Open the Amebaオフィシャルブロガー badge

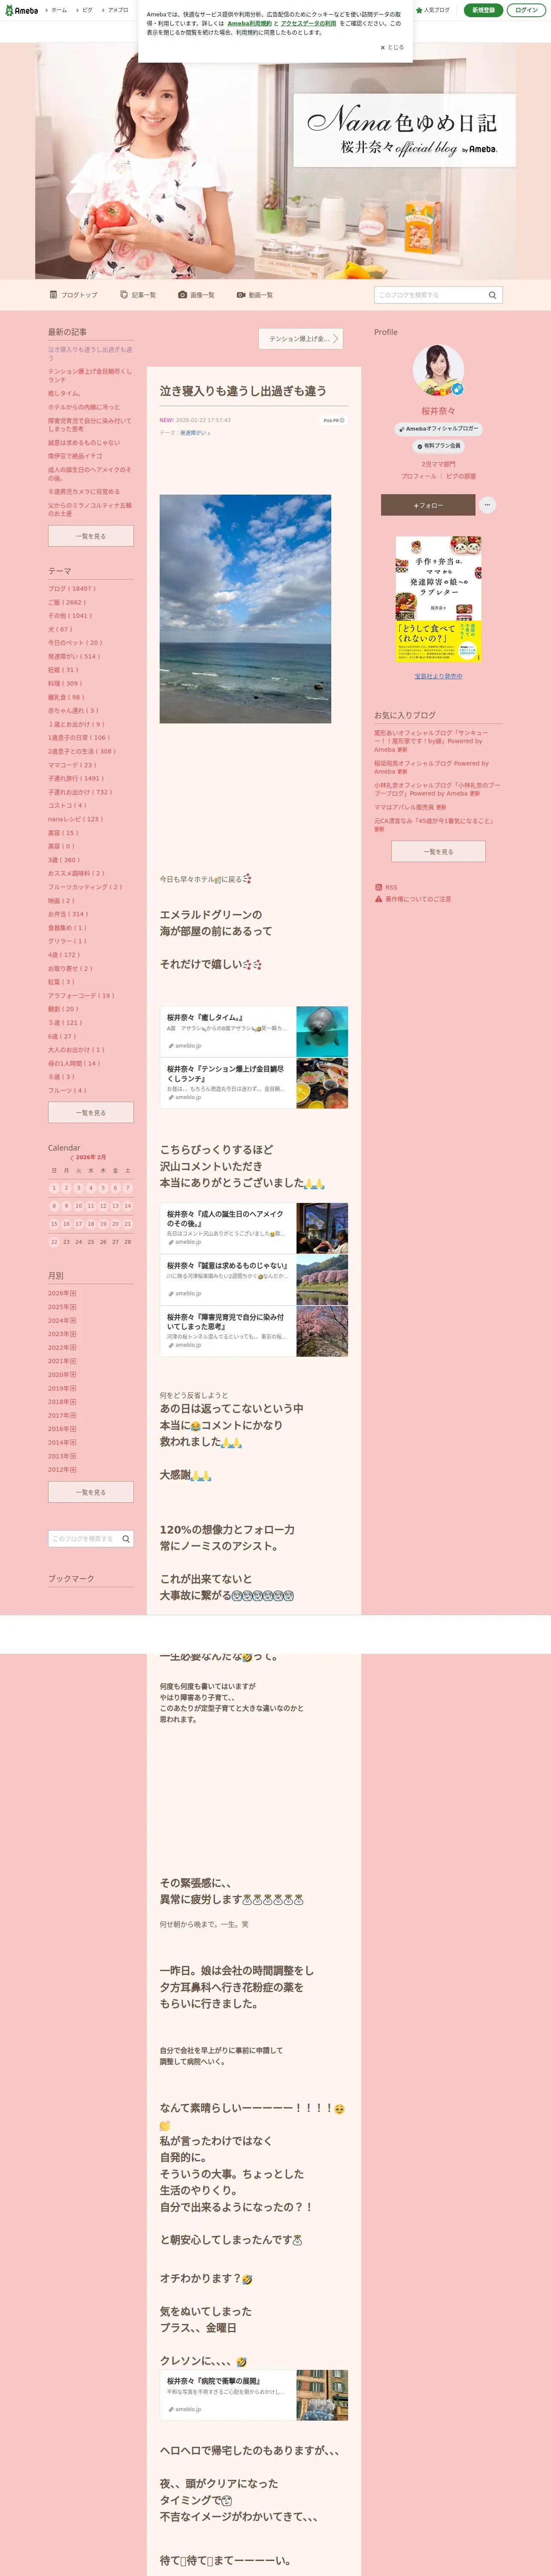coord(438,428)
